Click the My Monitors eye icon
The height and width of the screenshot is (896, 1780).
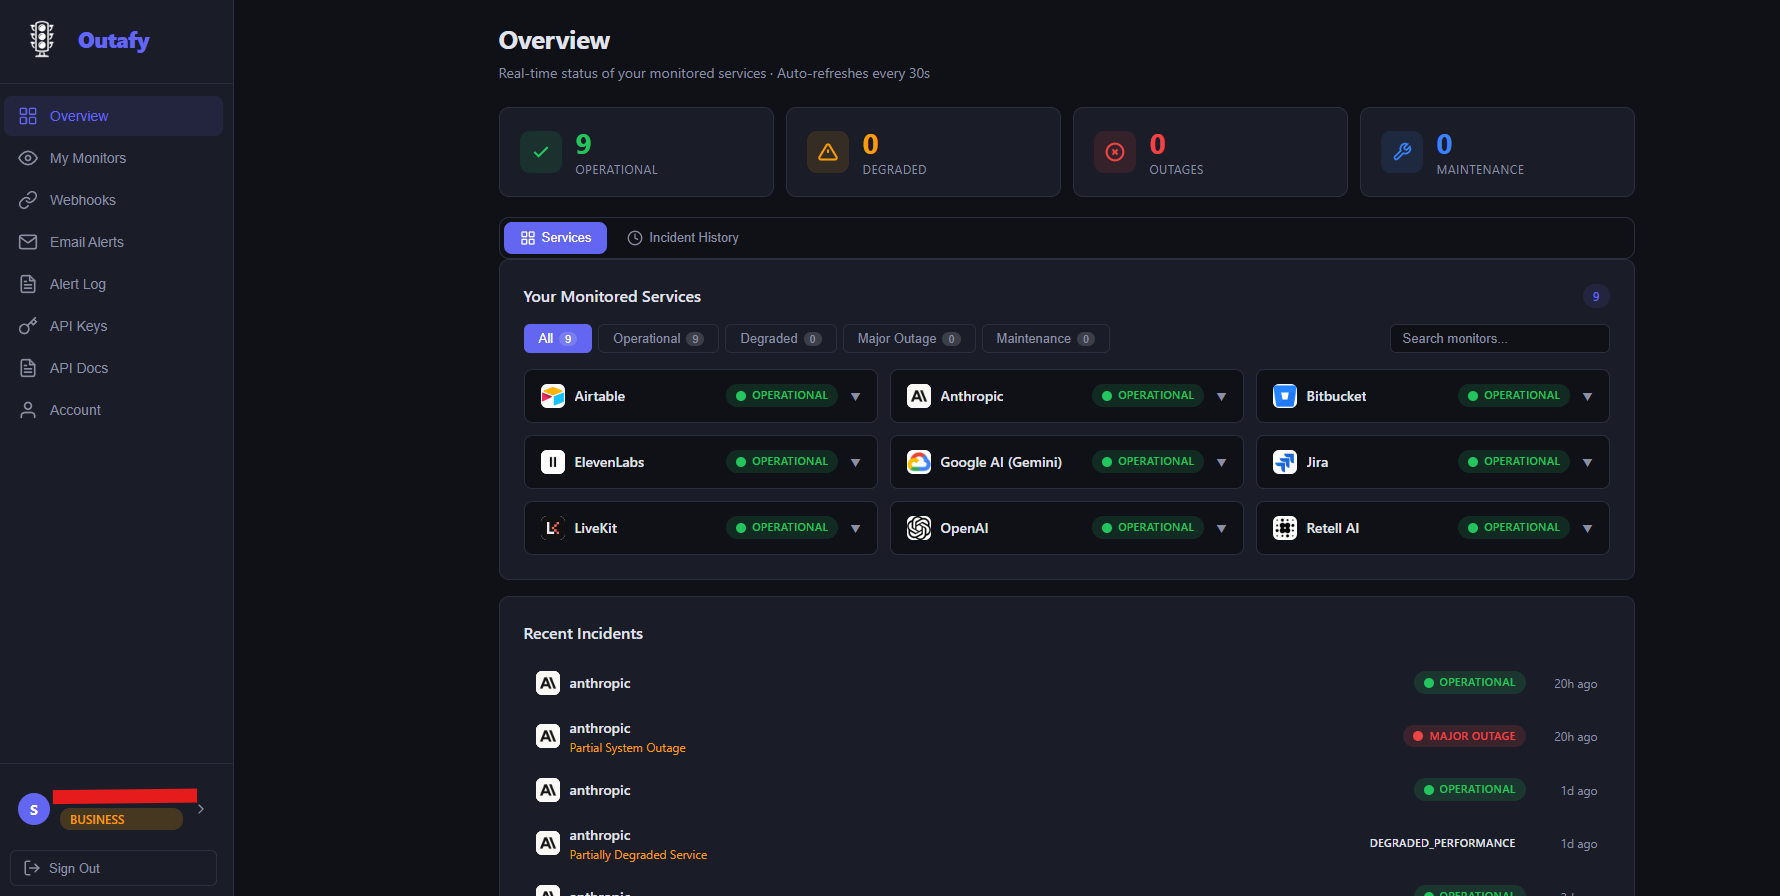pyautogui.click(x=28, y=158)
